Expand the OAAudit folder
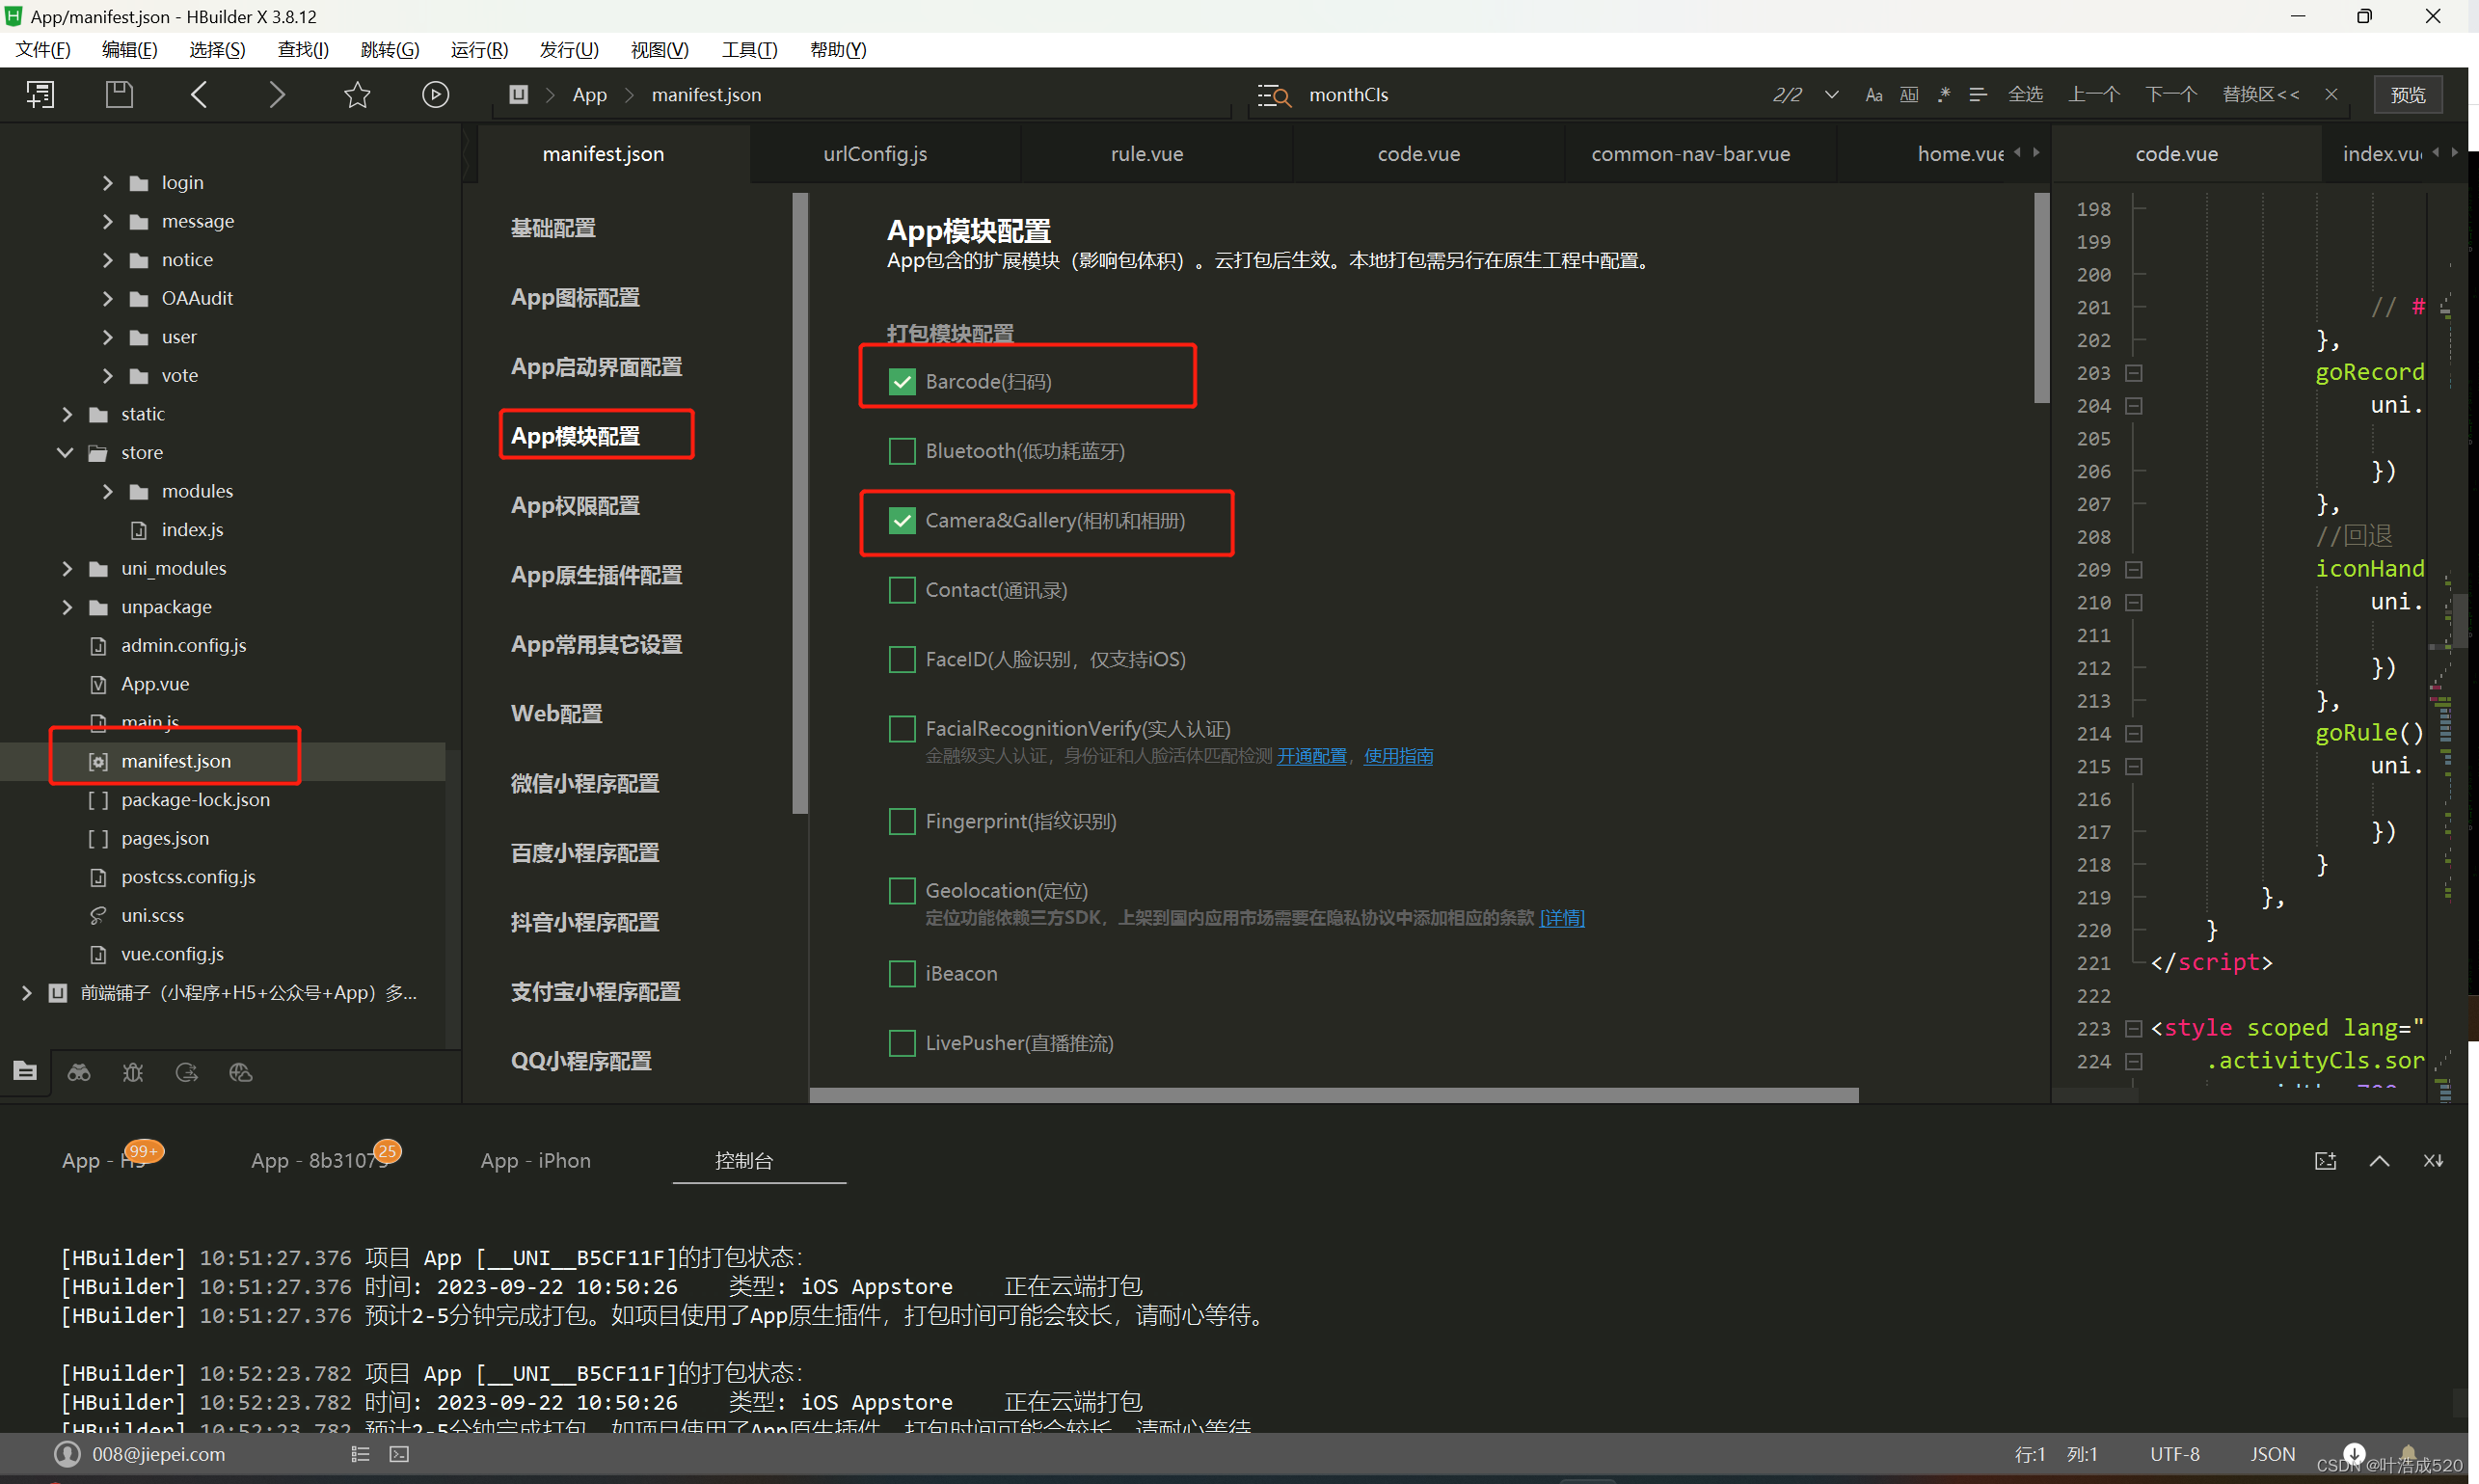 tap(108, 298)
